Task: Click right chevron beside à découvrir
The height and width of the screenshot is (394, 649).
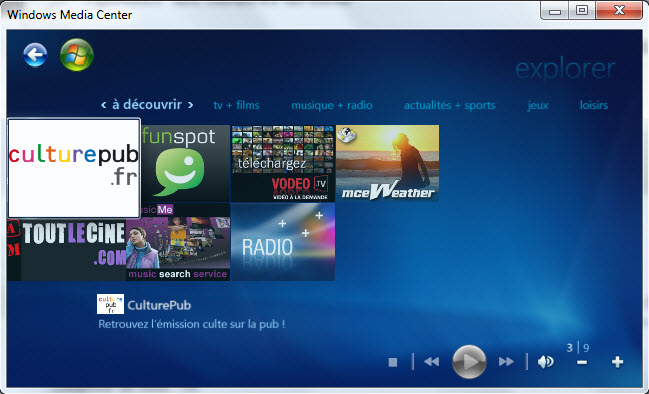Action: pyautogui.click(x=190, y=105)
